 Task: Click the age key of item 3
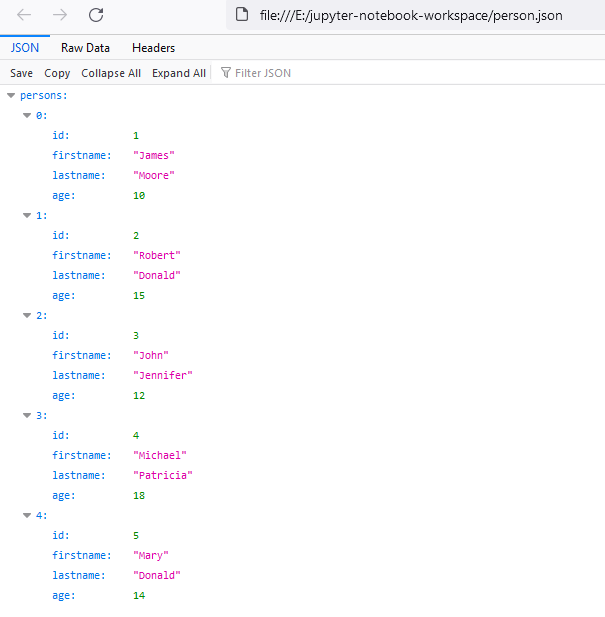click(64, 496)
